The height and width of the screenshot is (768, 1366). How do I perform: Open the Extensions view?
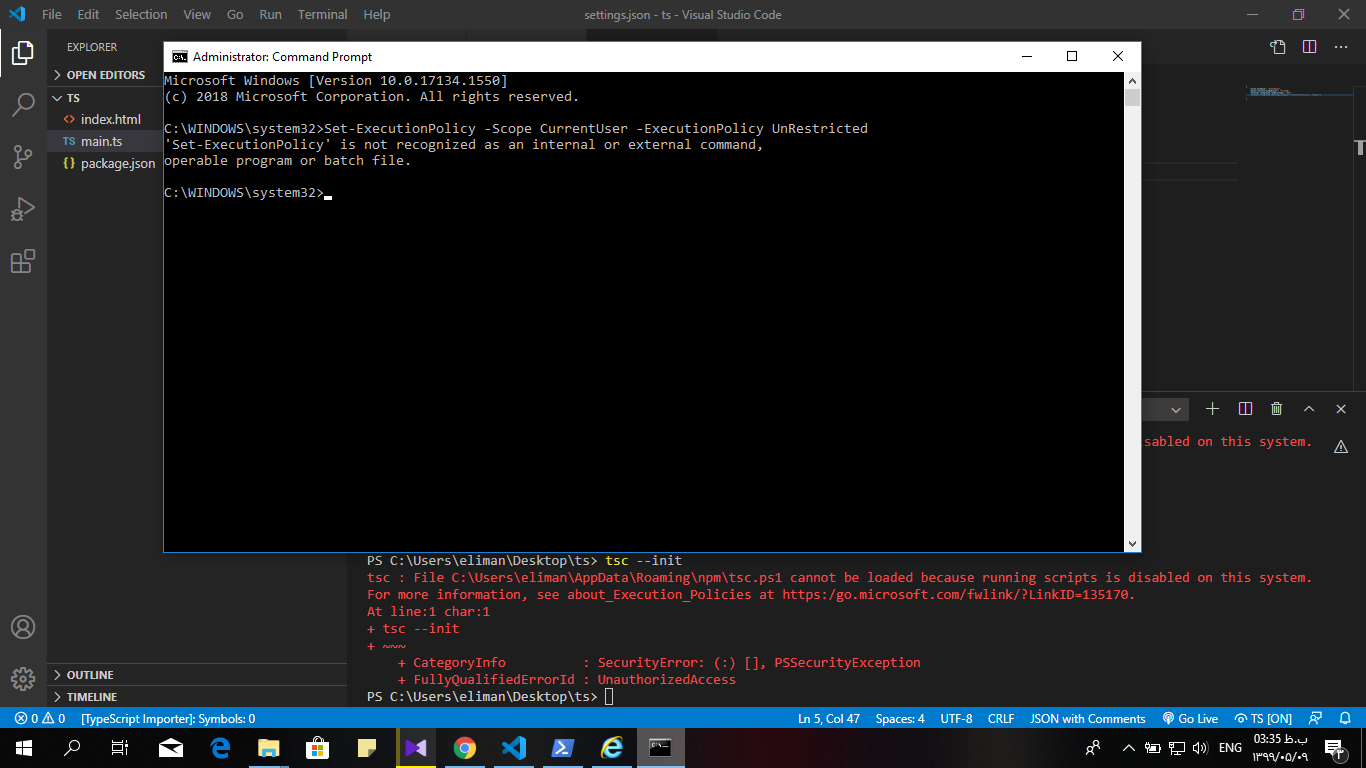click(23, 262)
